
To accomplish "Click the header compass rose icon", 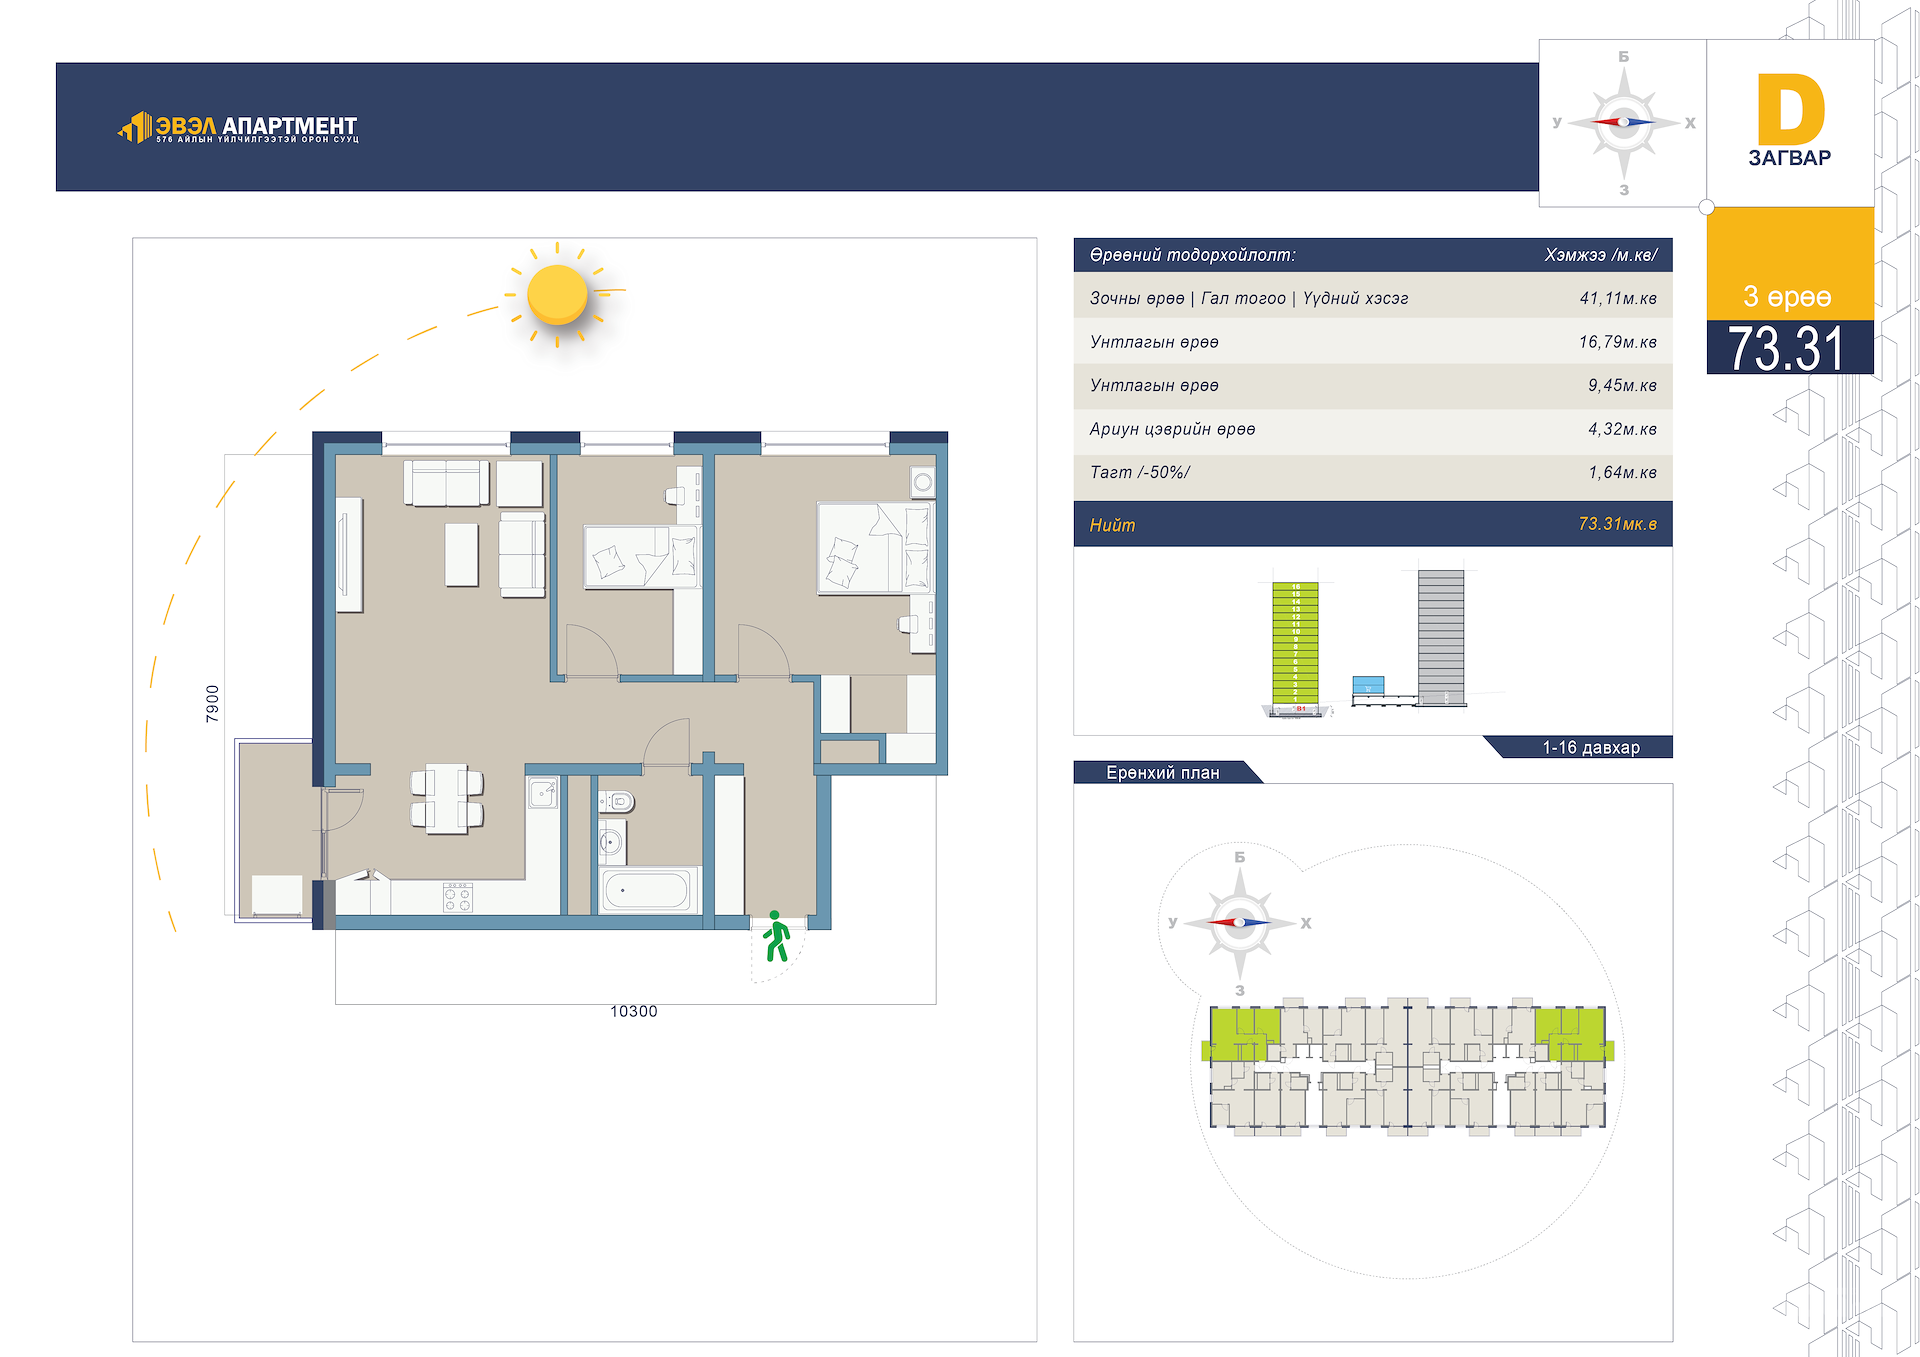I will click(1623, 122).
